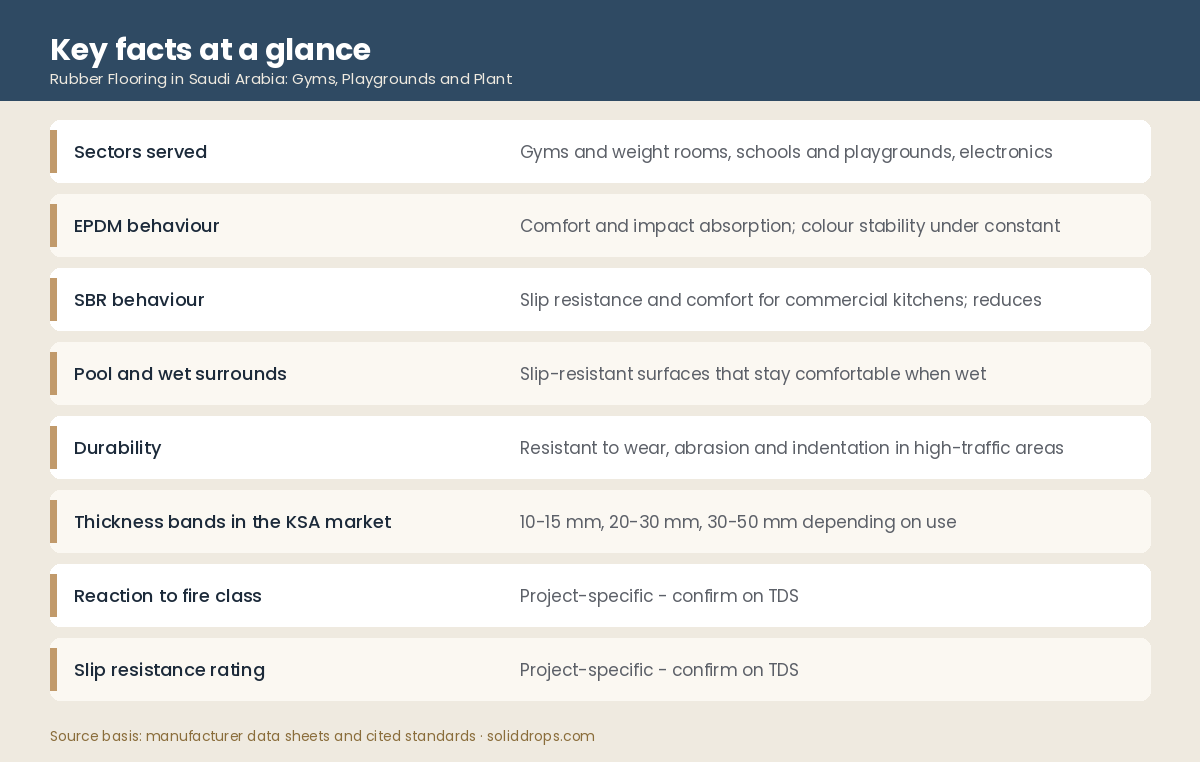Select the slip rating 'confirm on TDS' value
Image resolution: width=1200 pixels, height=762 pixels.
point(659,670)
